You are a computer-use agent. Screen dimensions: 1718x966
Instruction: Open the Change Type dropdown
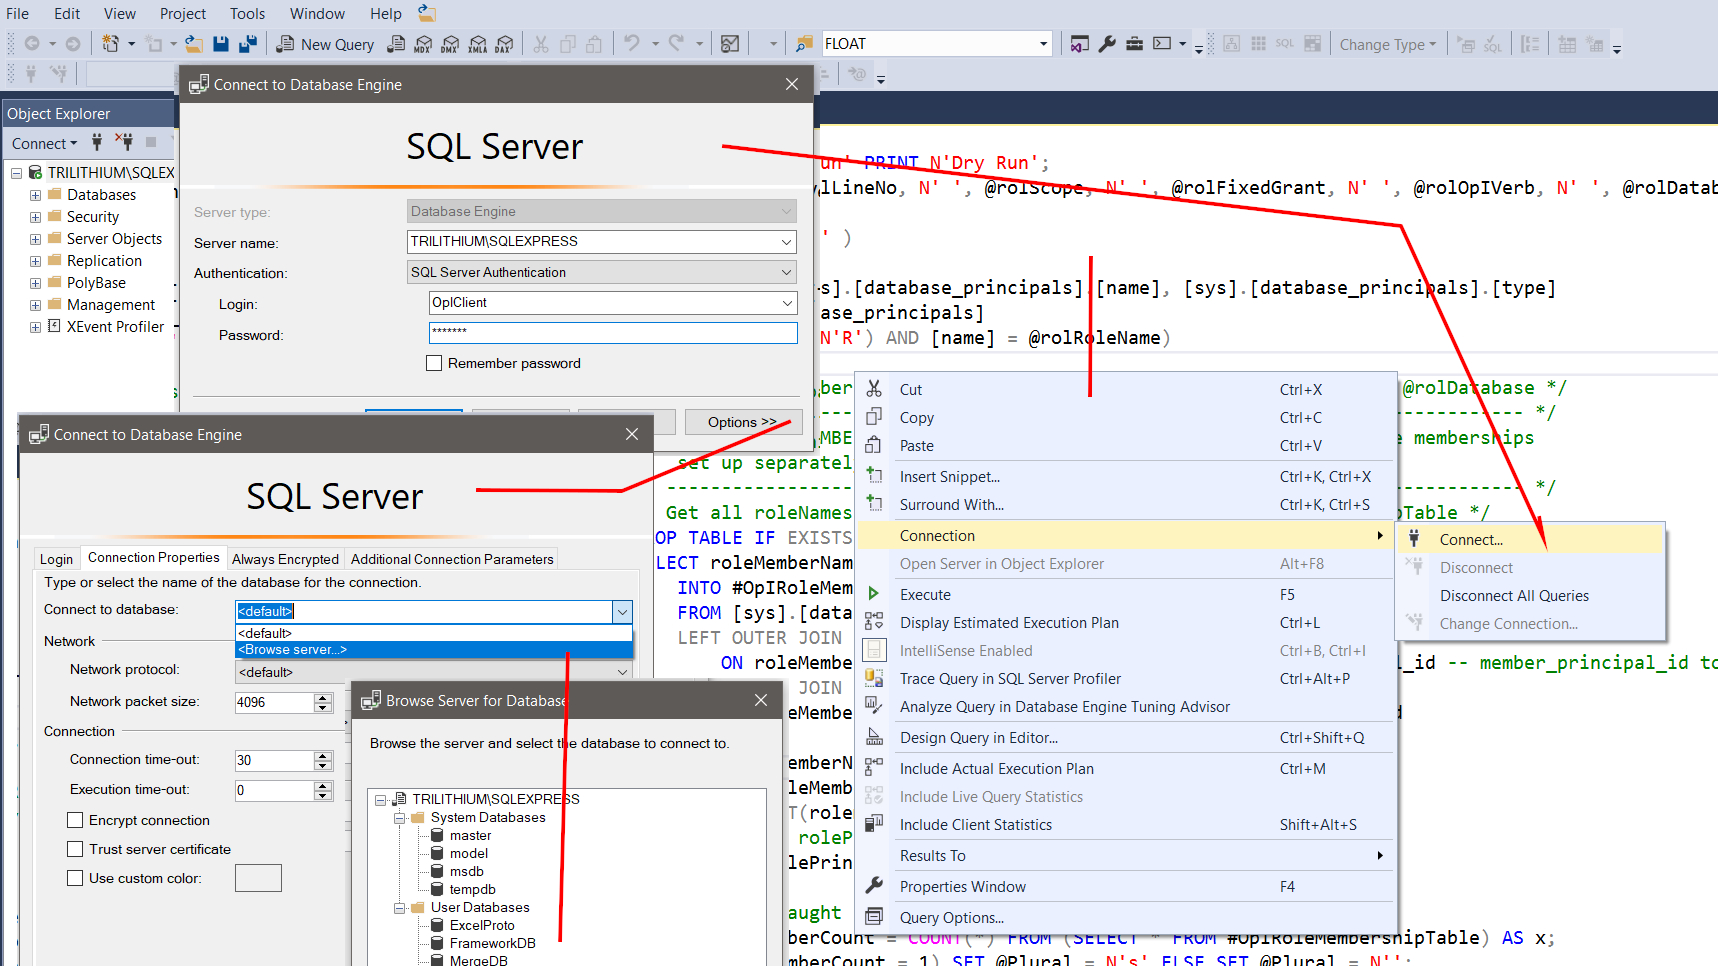tap(1388, 44)
